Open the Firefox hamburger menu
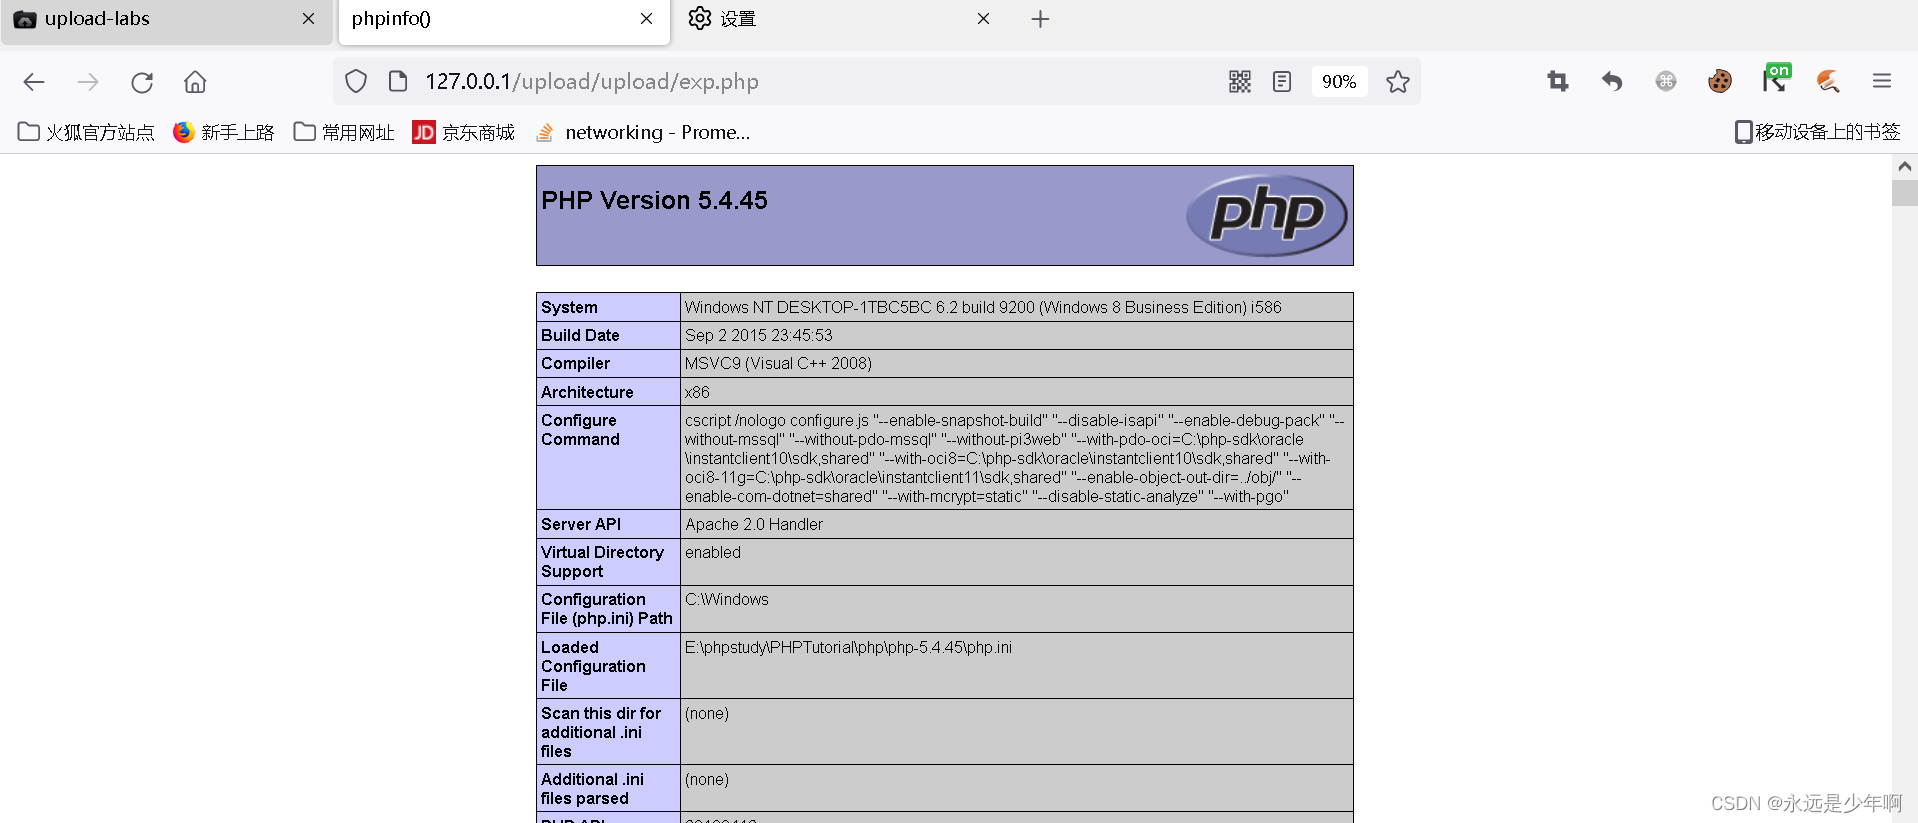This screenshot has height=823, width=1918. tap(1882, 82)
